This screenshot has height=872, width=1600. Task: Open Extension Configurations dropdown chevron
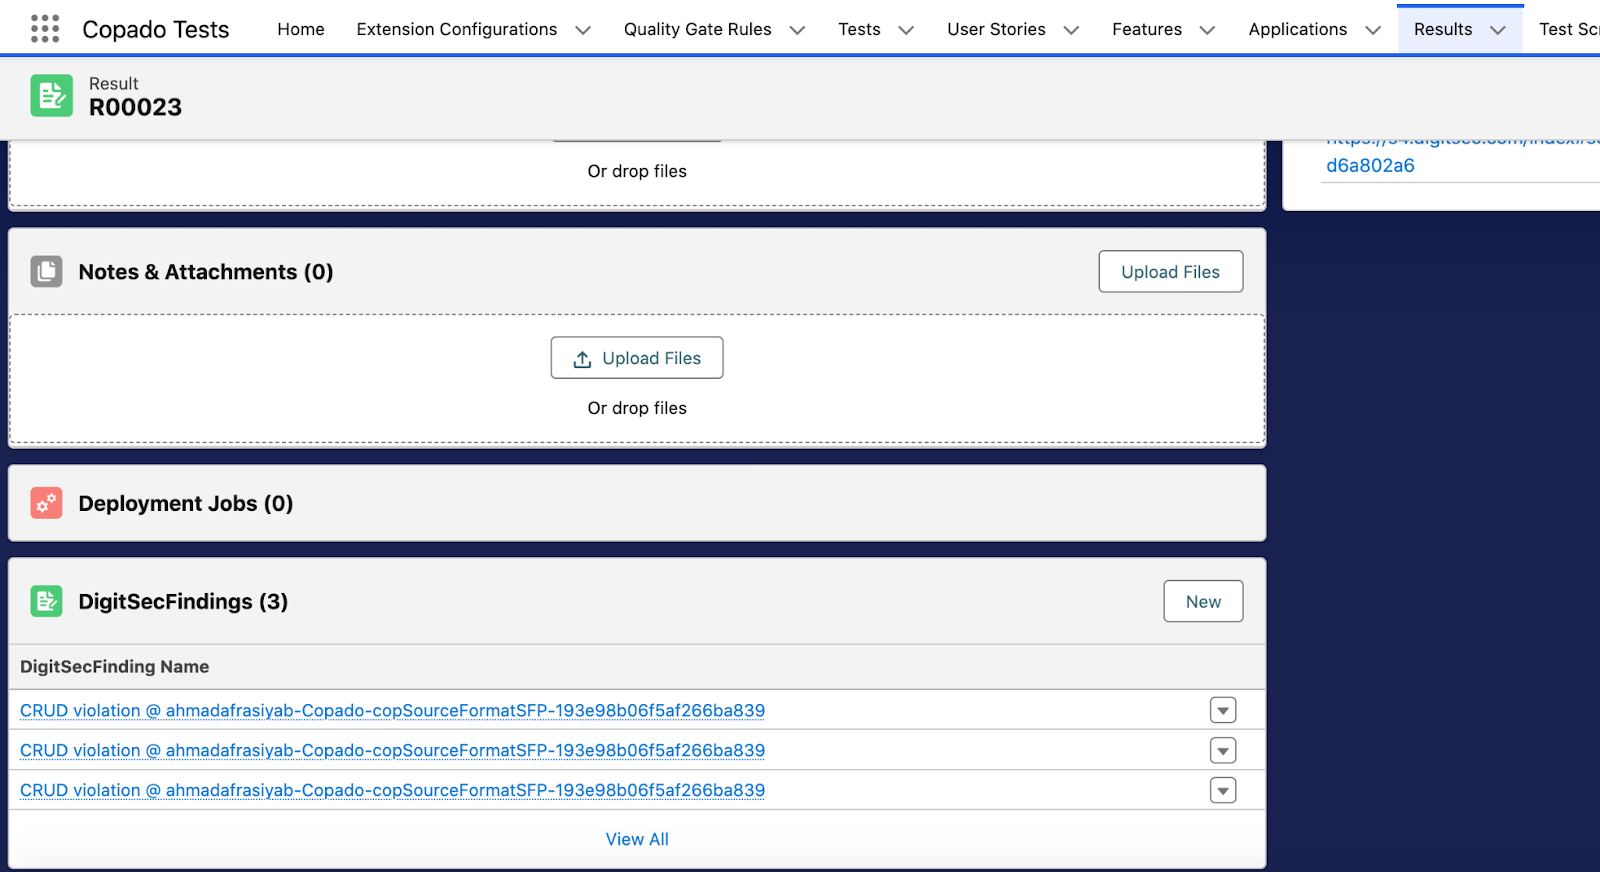tap(583, 30)
